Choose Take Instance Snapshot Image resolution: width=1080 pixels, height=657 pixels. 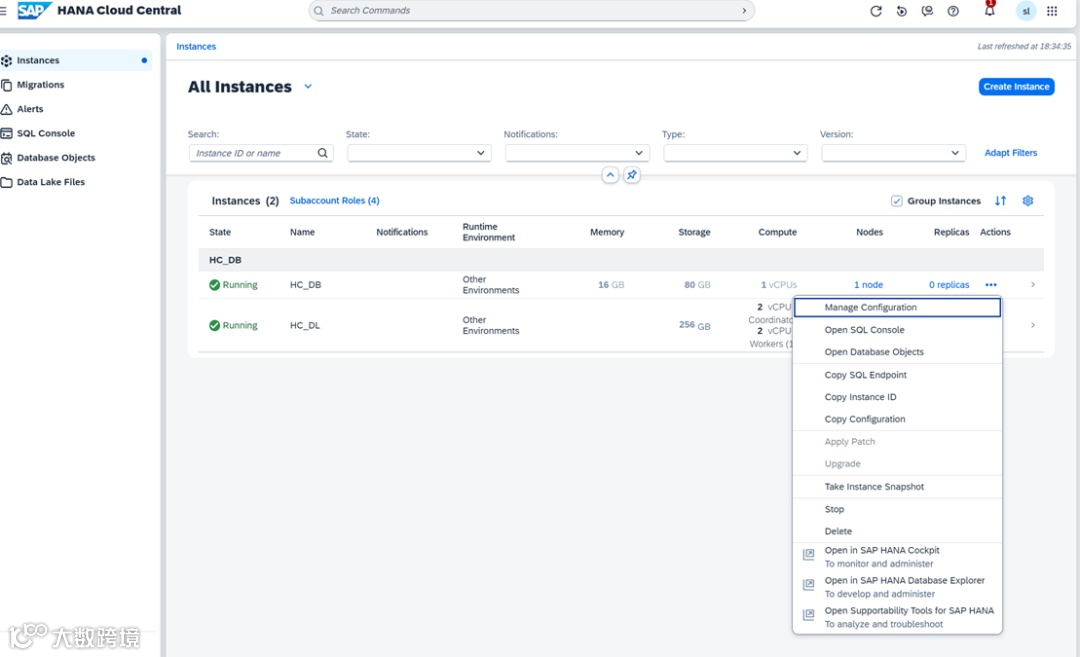pos(897,486)
